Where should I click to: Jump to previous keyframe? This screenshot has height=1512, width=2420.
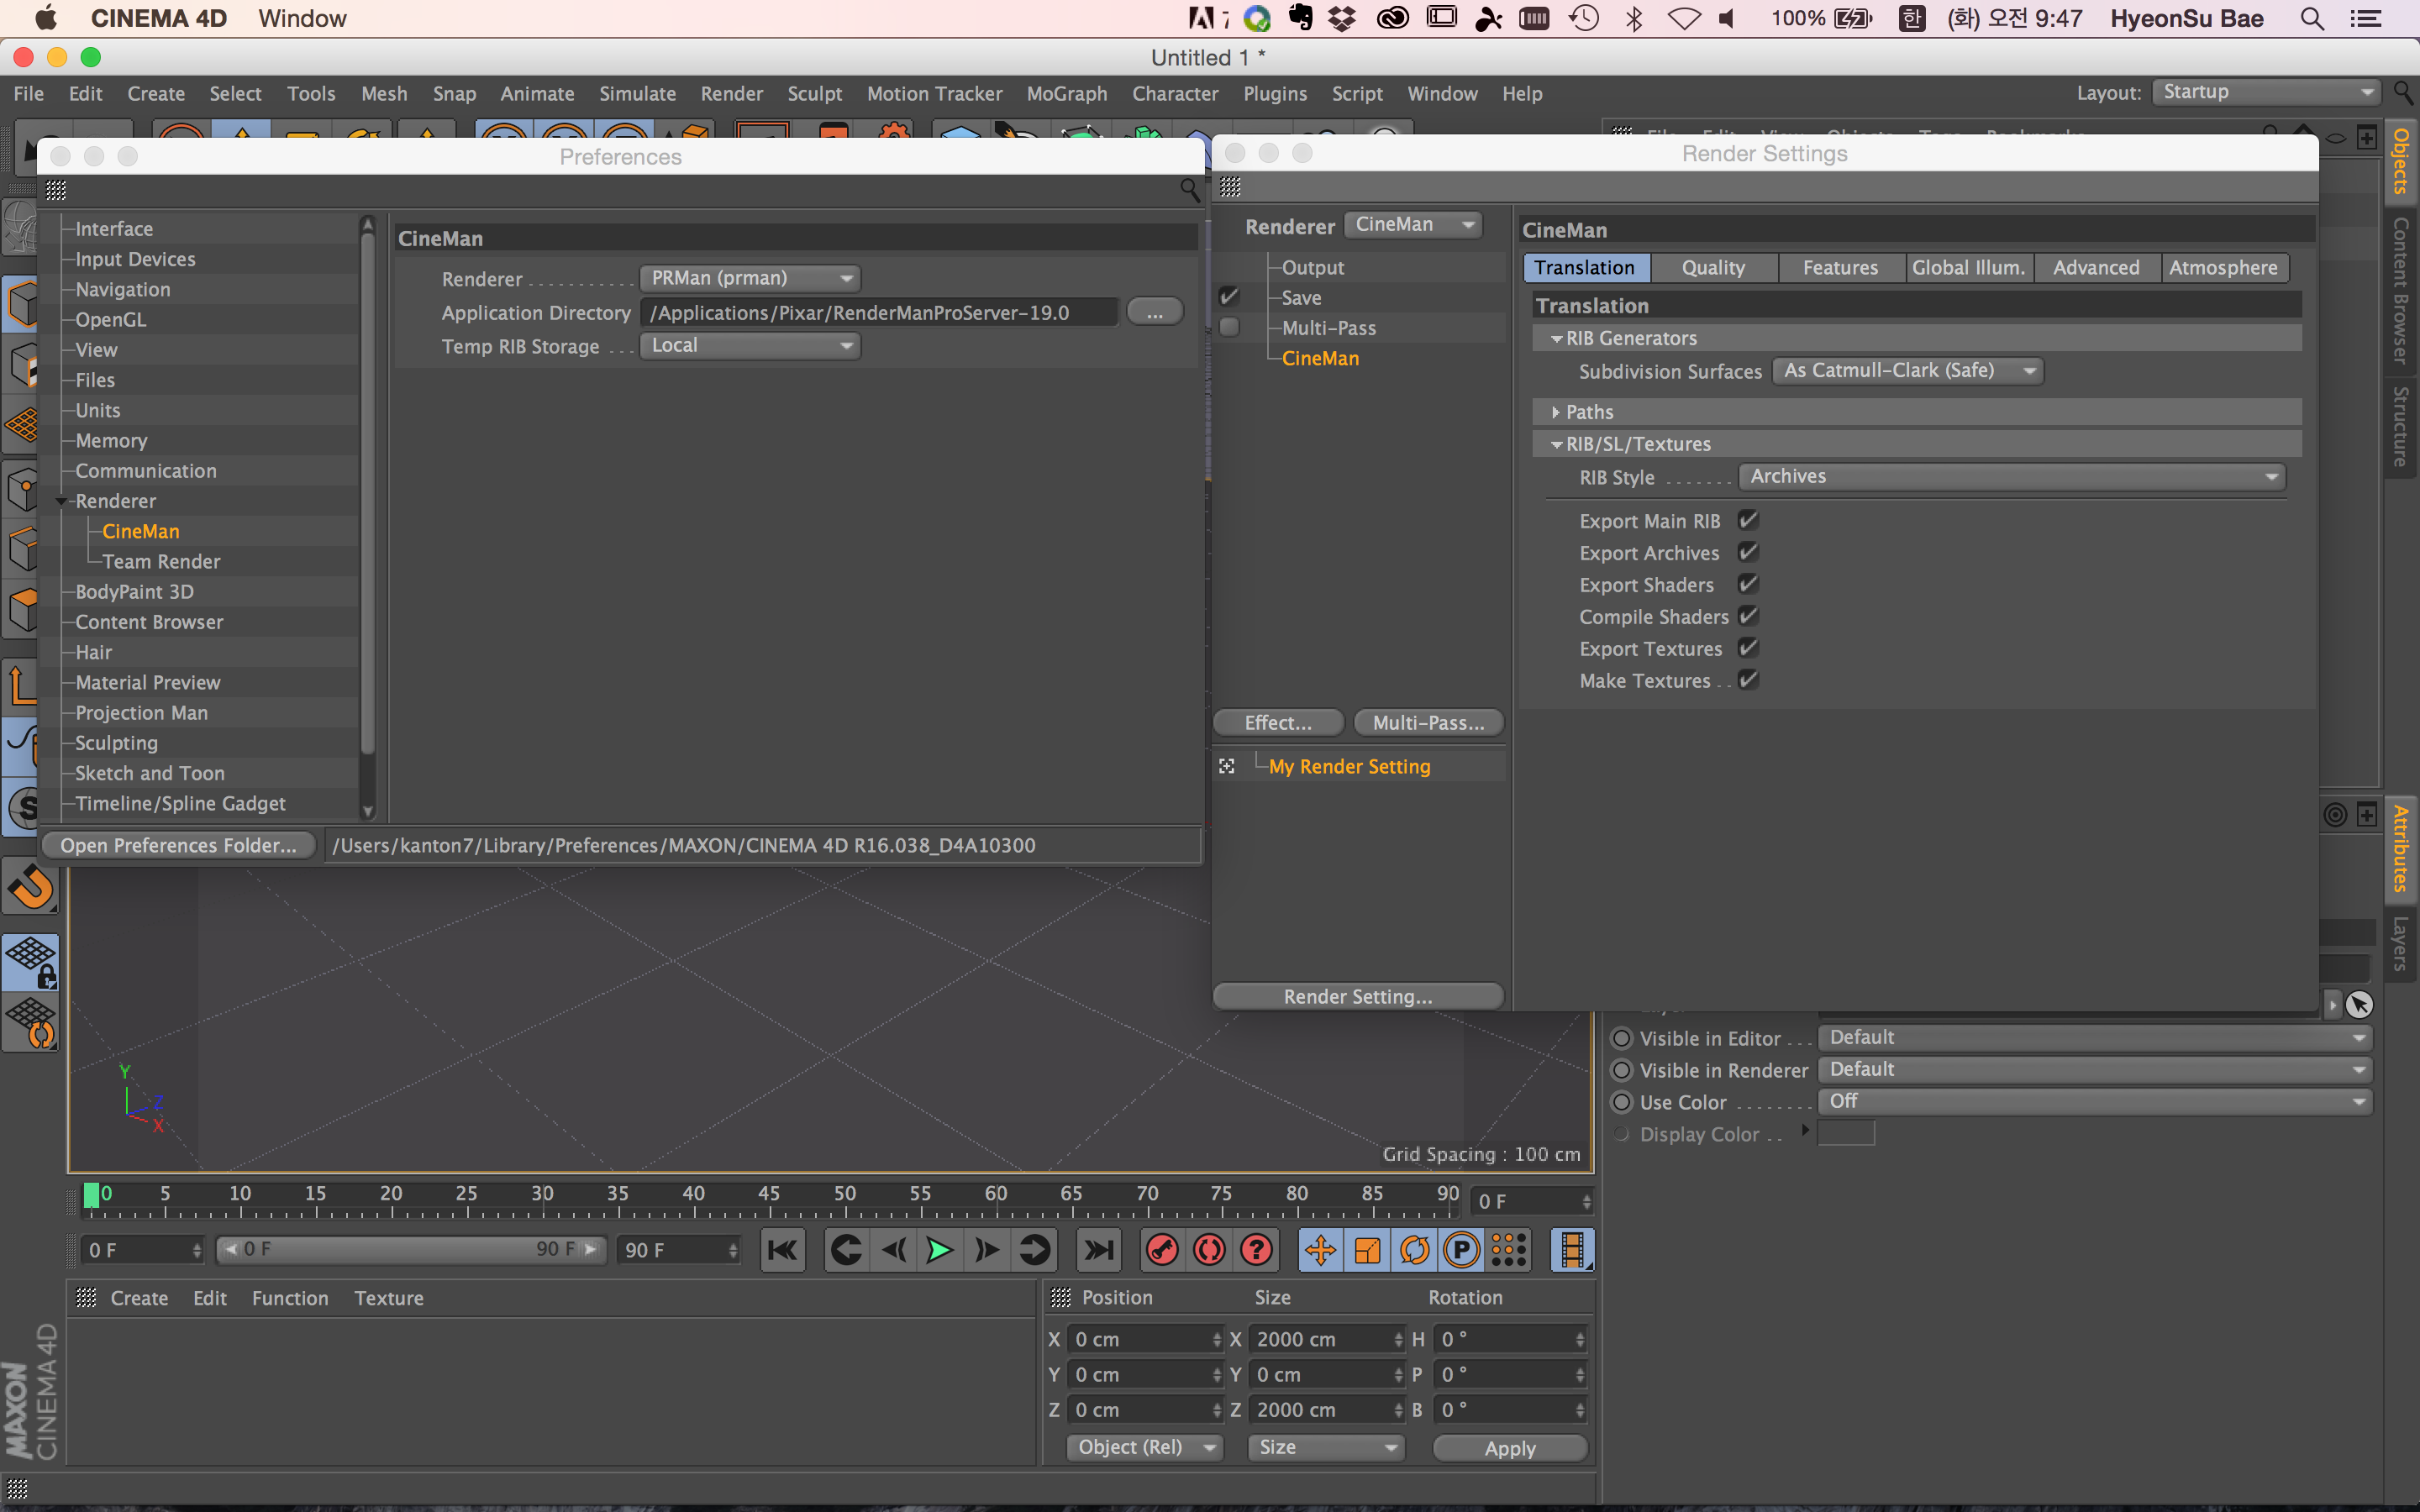[846, 1250]
